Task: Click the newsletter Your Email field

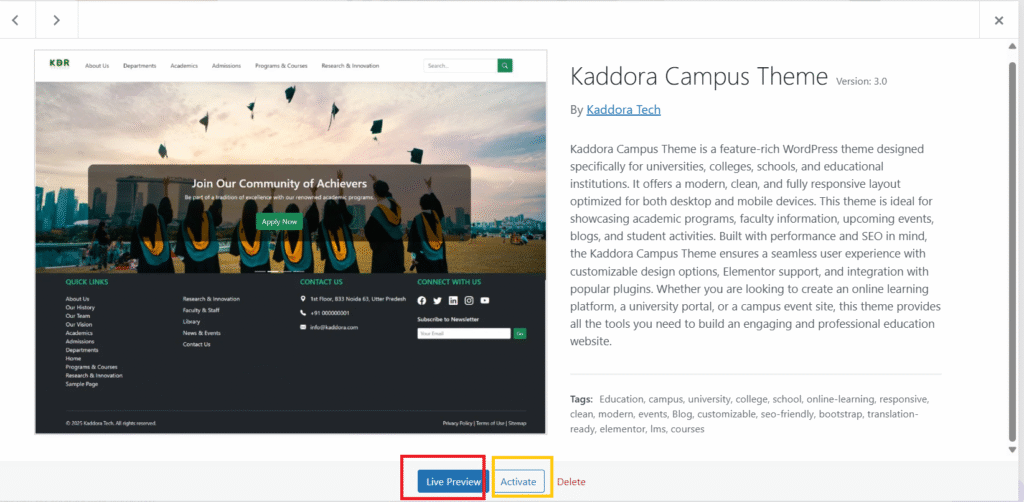Action: click(464, 333)
